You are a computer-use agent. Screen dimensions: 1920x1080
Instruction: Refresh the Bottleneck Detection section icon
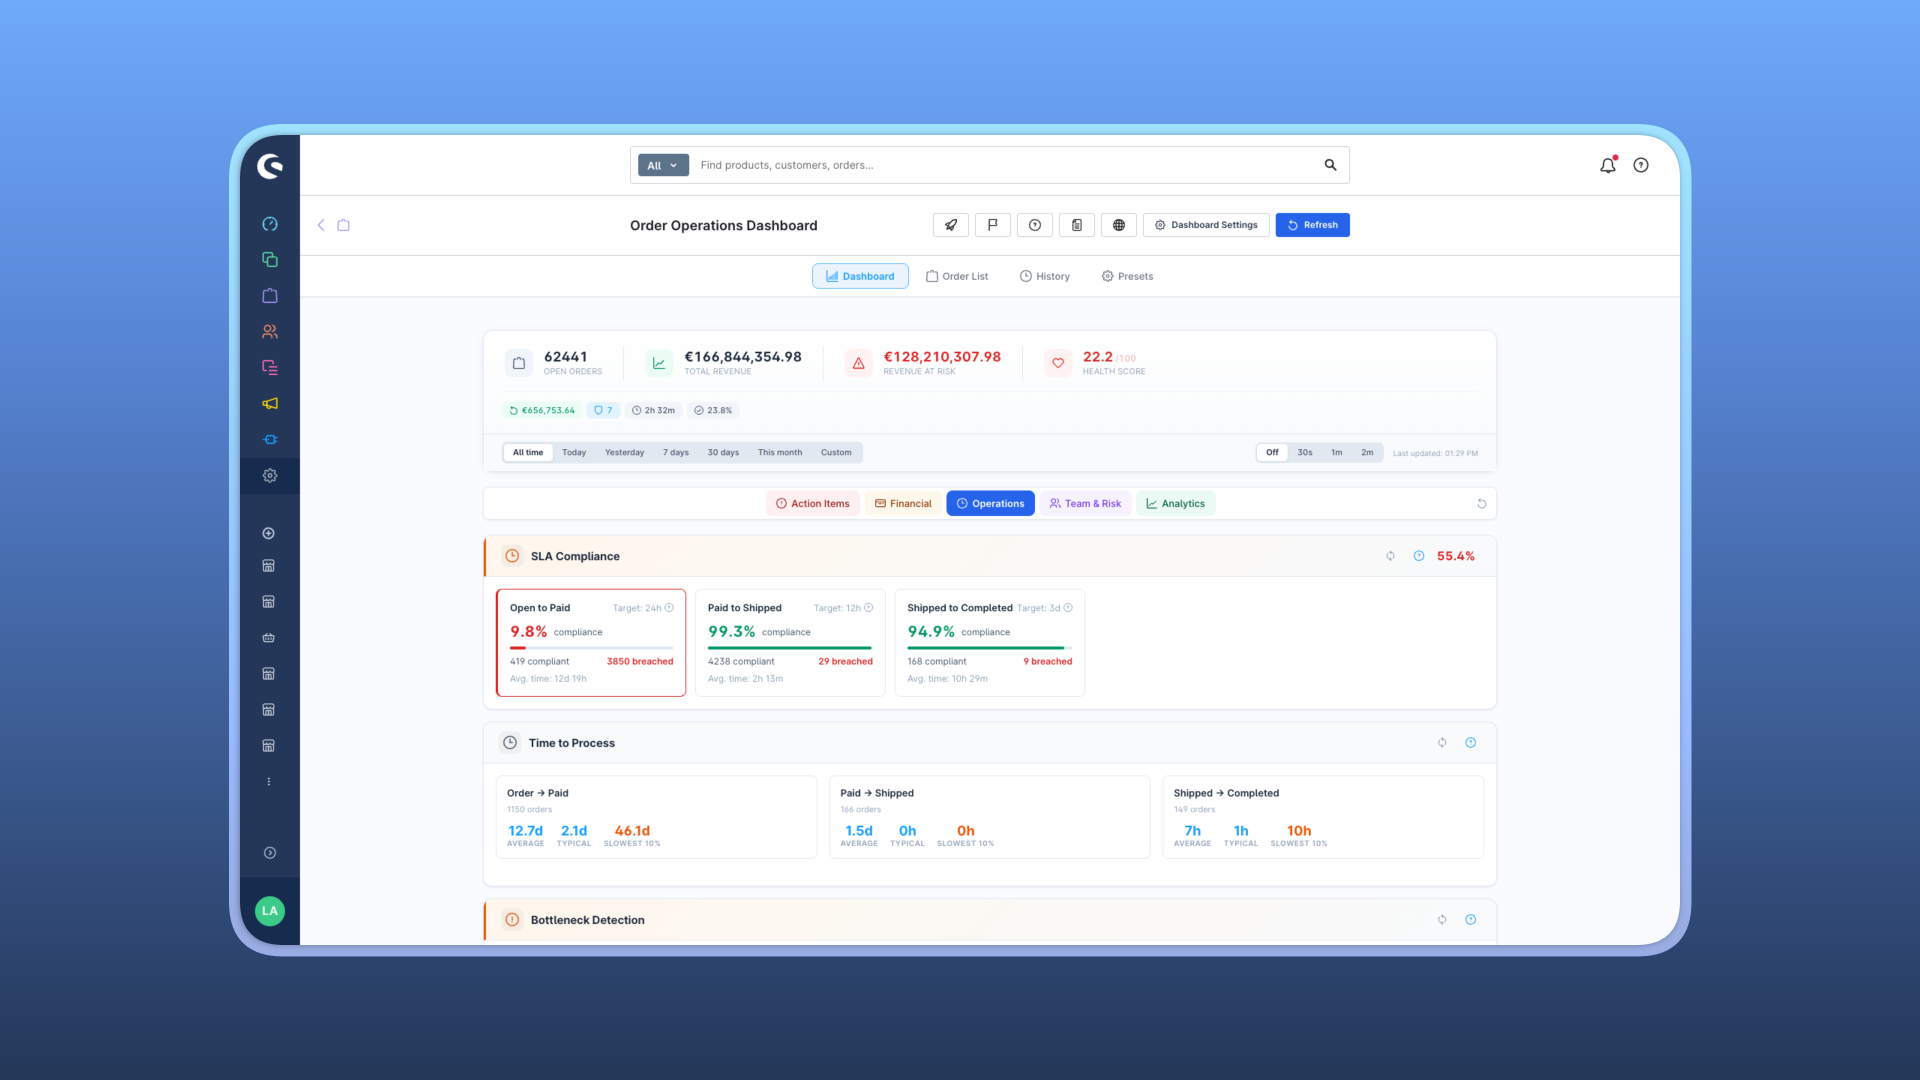pos(1442,920)
